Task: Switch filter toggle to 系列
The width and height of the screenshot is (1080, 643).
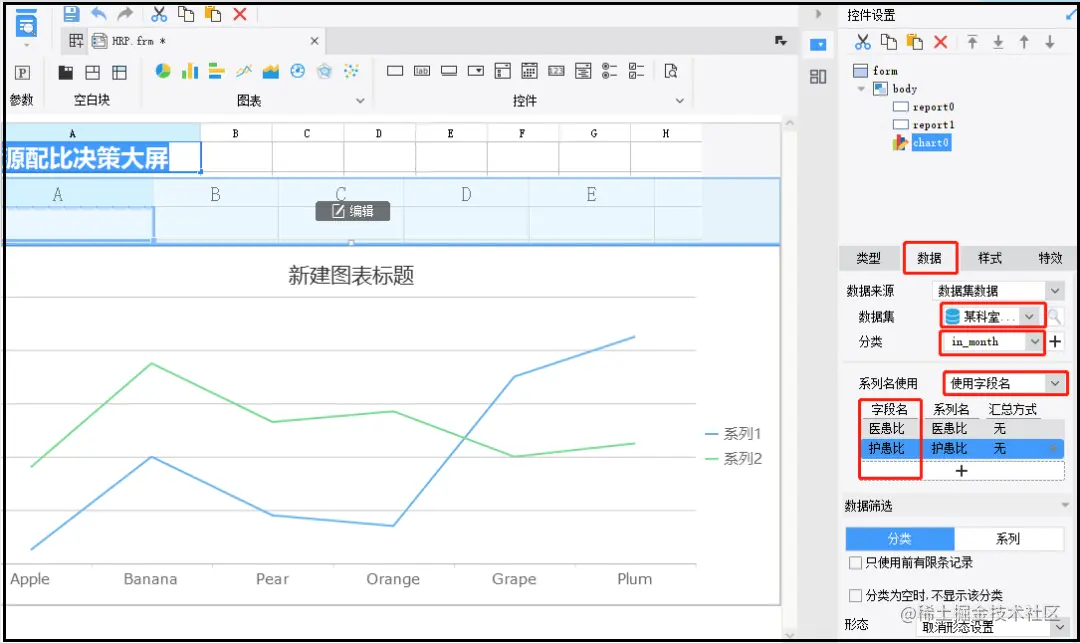Action: point(1008,538)
